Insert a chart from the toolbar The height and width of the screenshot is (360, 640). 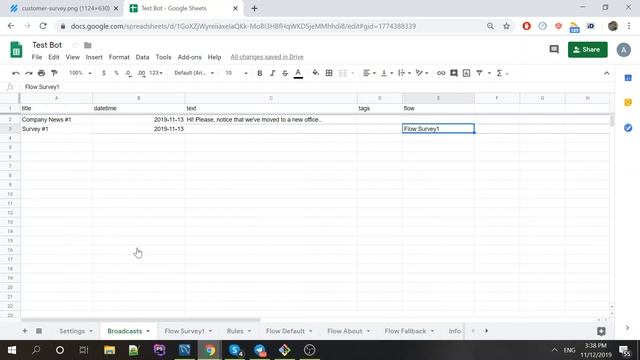[x=466, y=73]
